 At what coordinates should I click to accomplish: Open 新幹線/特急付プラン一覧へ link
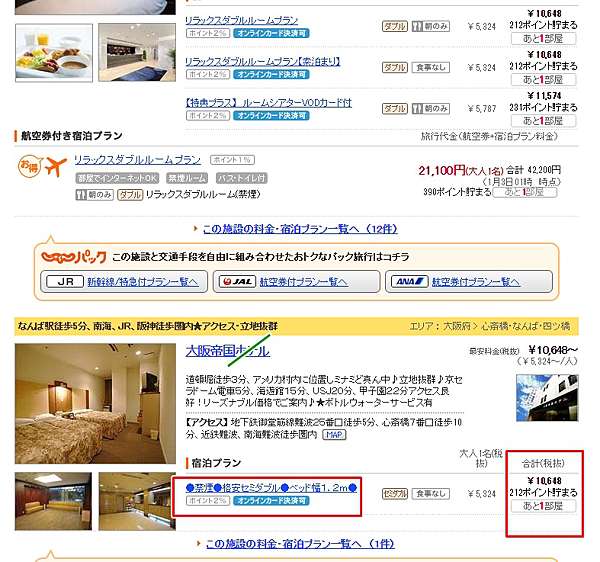click(143, 282)
